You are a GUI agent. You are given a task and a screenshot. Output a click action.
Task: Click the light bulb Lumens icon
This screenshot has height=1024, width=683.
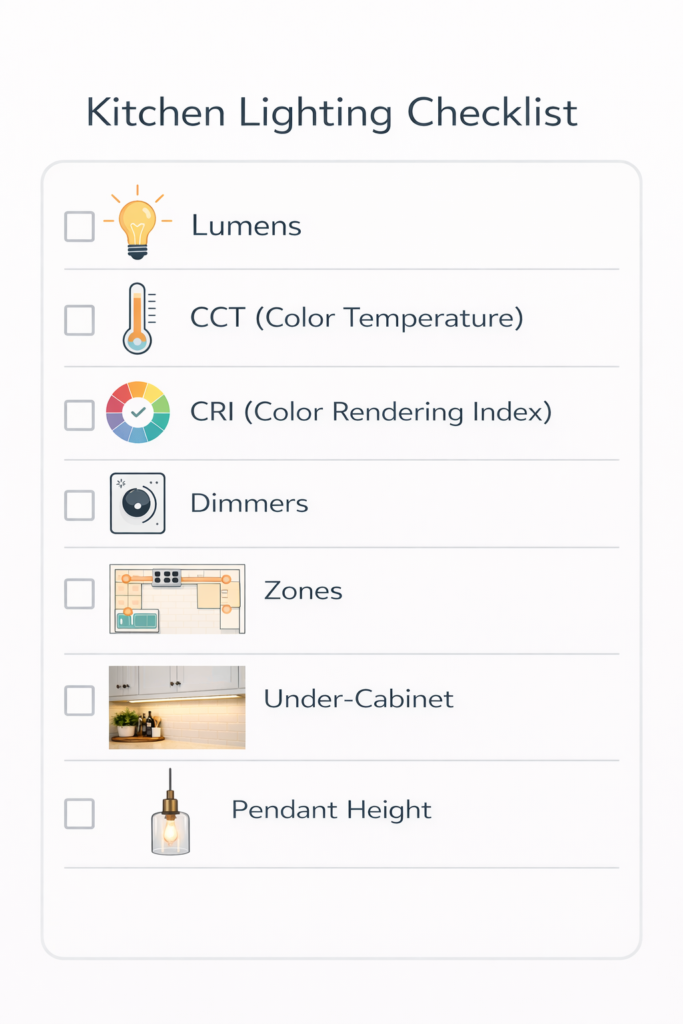coord(137,222)
